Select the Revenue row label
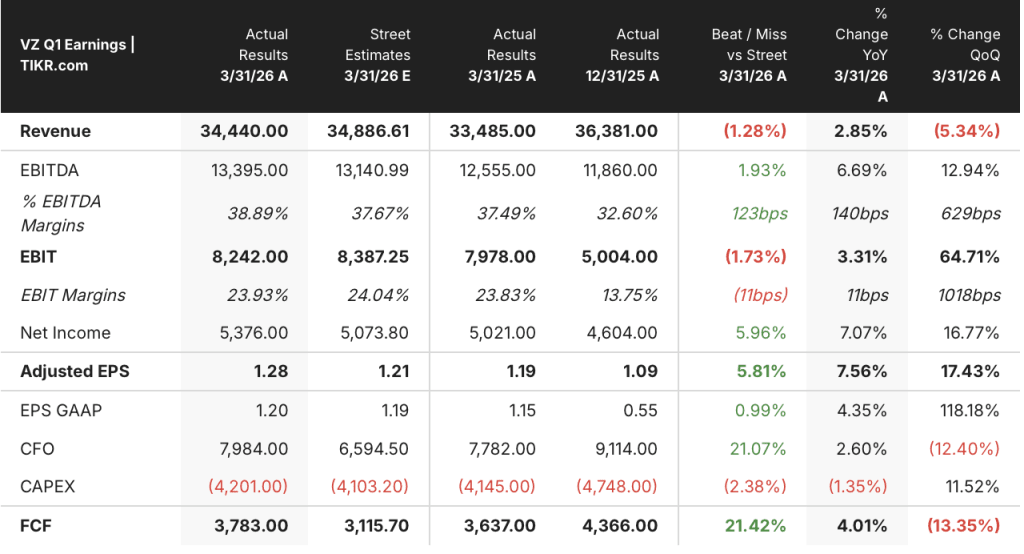1024x554 pixels. click(x=56, y=131)
